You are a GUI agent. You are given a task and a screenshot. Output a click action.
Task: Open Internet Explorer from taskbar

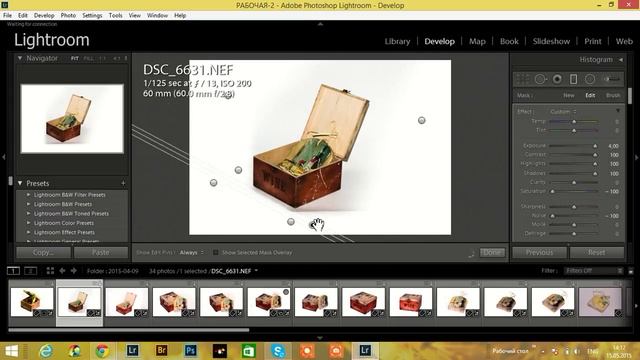click(46, 351)
